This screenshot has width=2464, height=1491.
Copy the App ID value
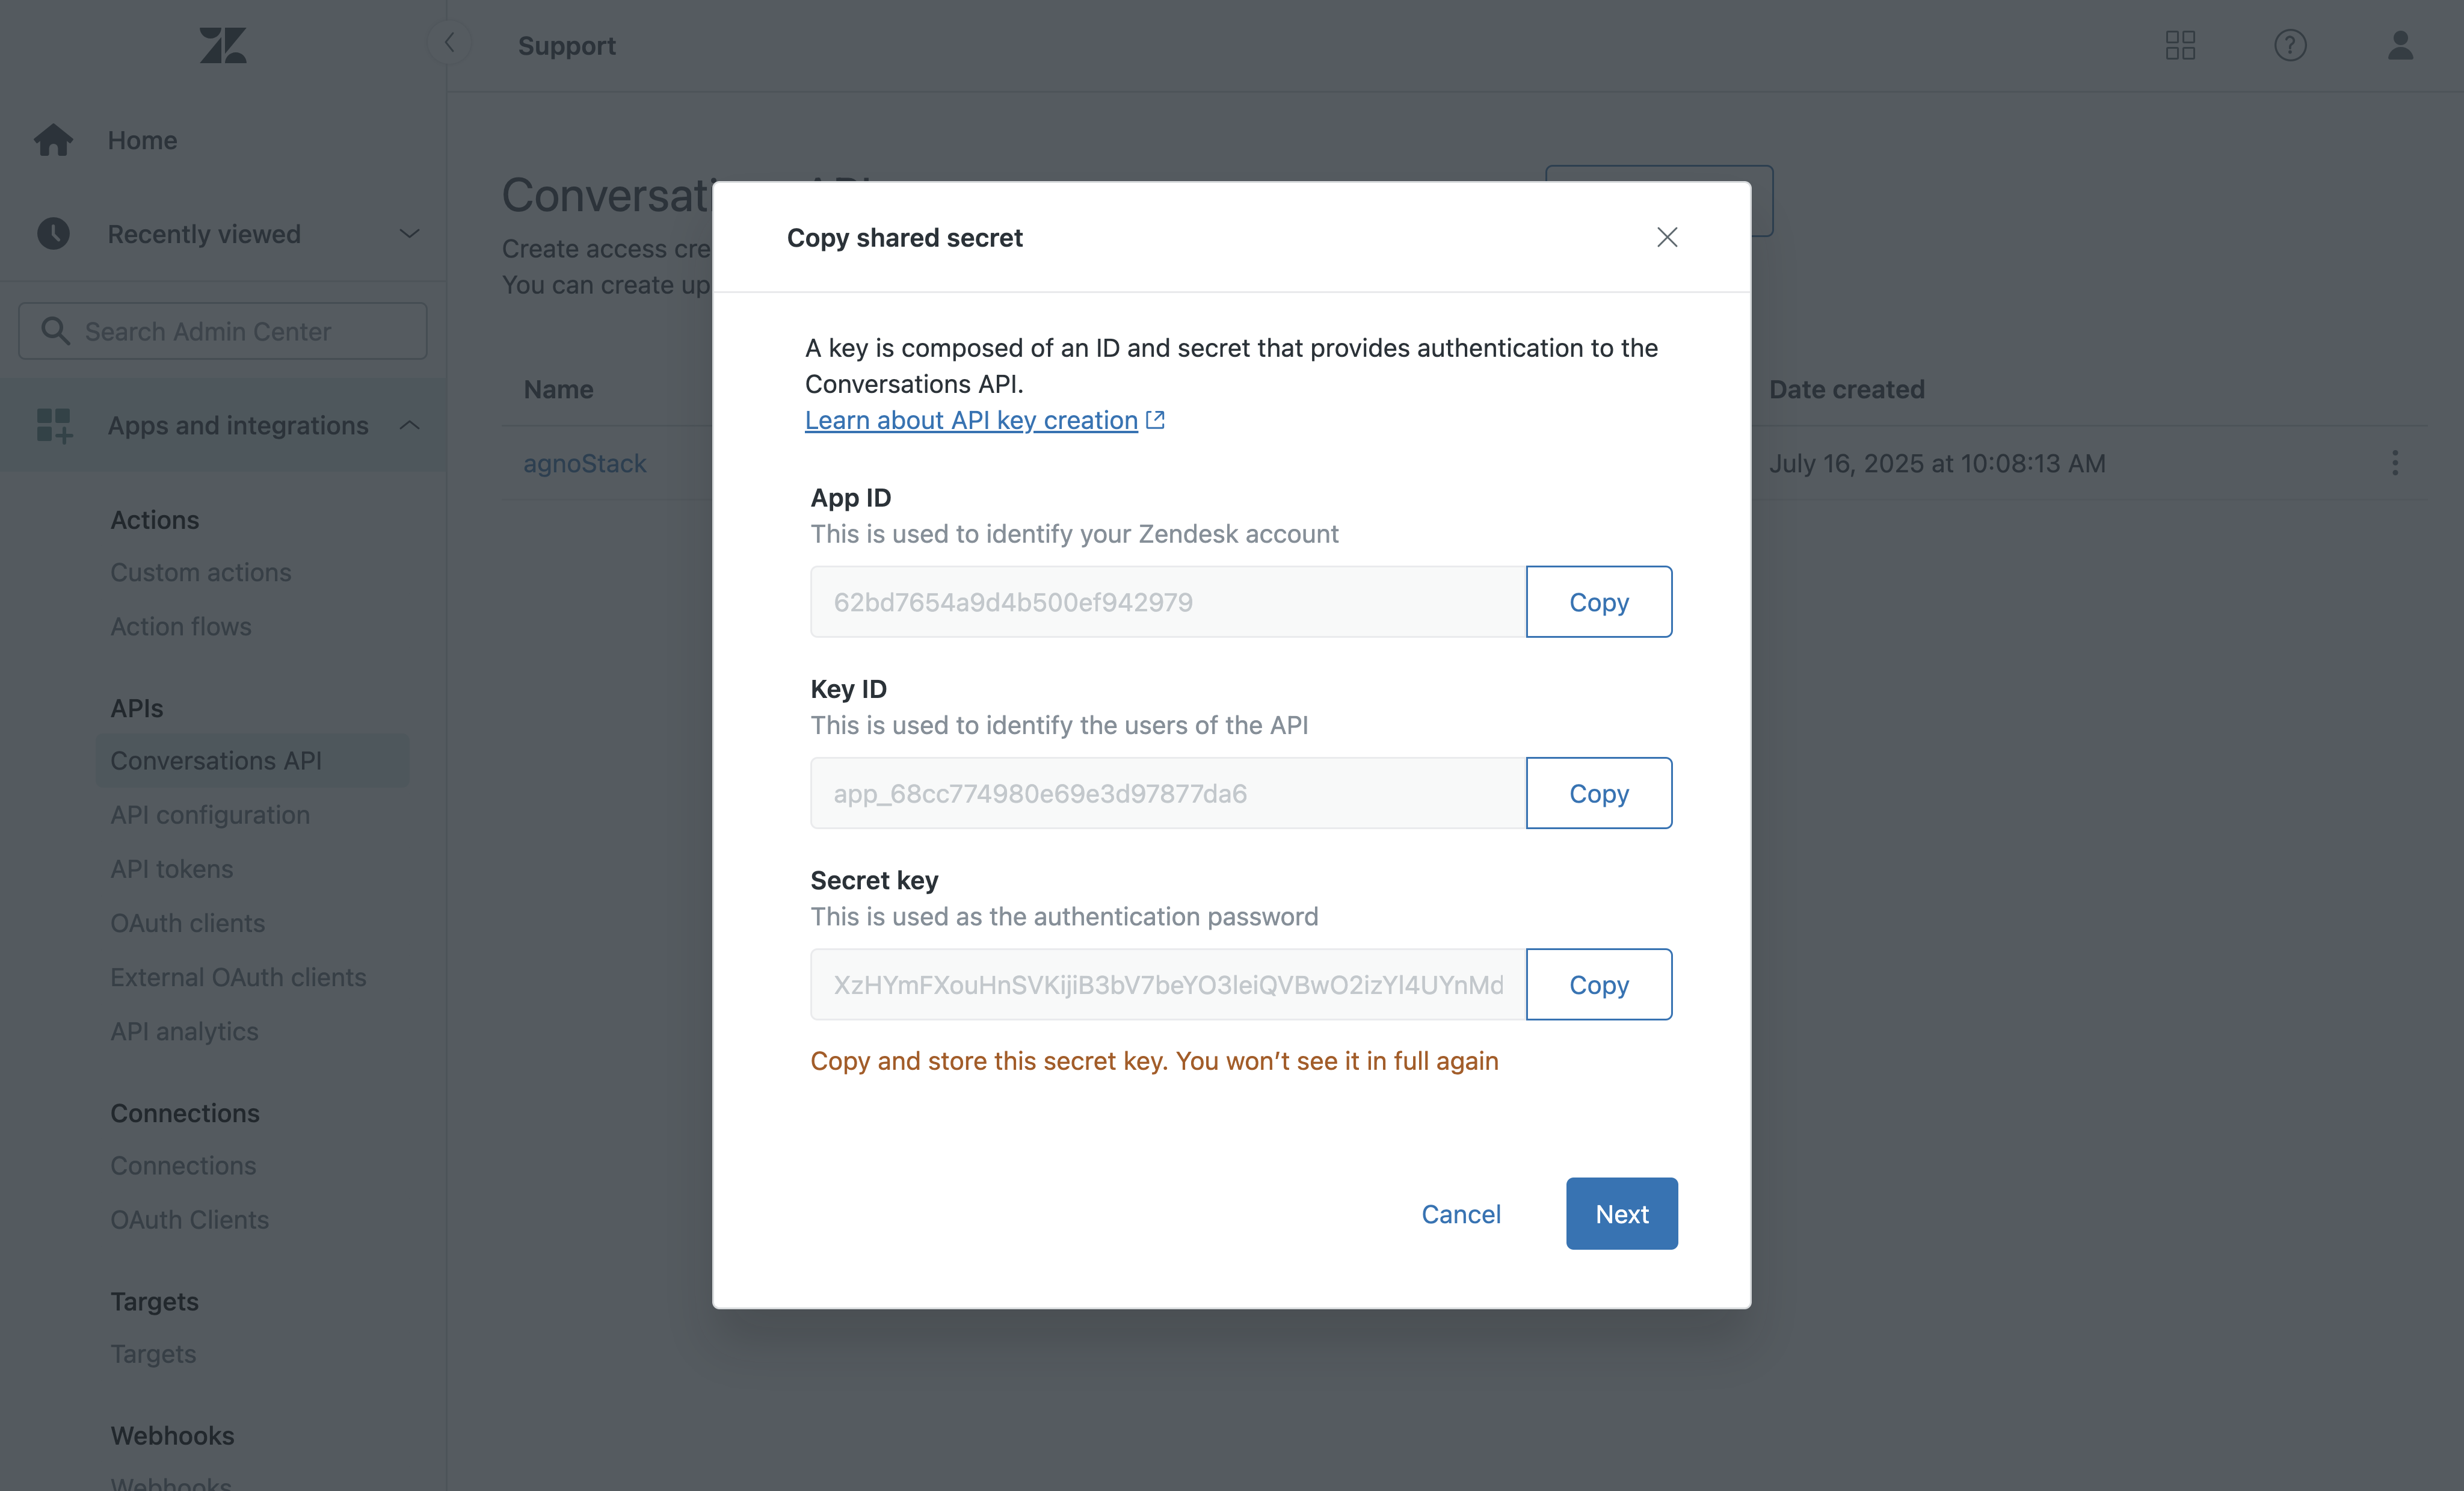pyautogui.click(x=1598, y=601)
